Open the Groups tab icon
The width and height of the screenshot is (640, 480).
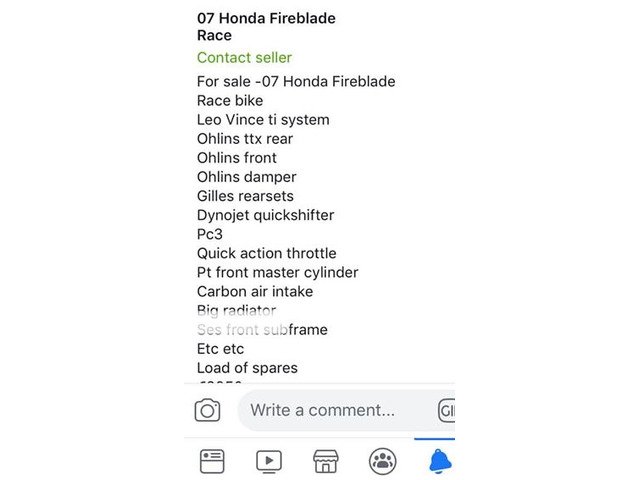coord(383,461)
